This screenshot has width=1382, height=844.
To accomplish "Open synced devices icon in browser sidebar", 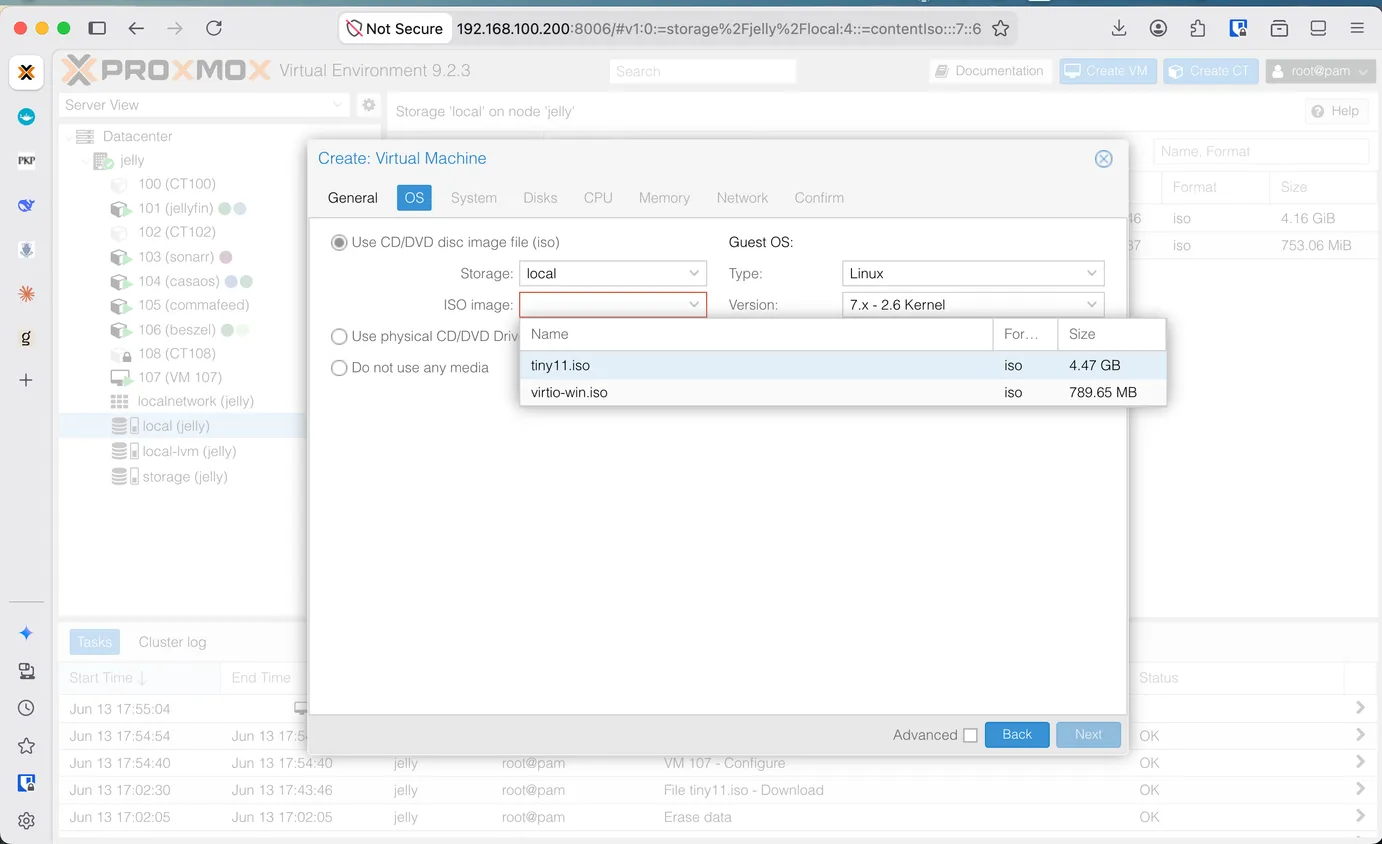I will [27, 671].
